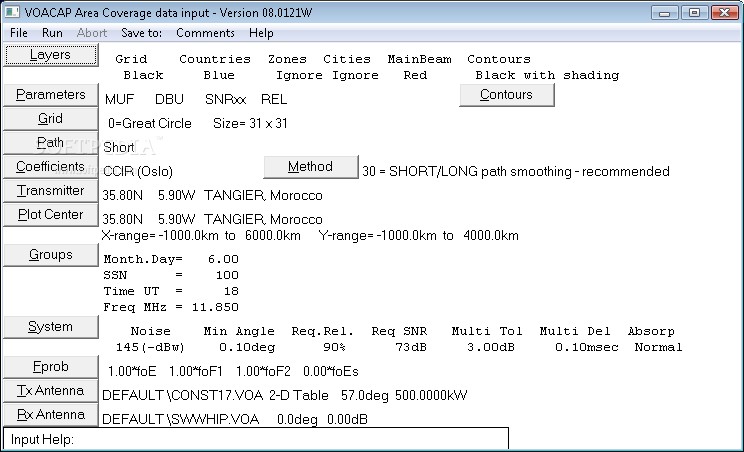Image resolution: width=744 pixels, height=452 pixels.
Task: Click the Plot Center's TANGIER, Morocco entry
Action: click(x=263, y=220)
